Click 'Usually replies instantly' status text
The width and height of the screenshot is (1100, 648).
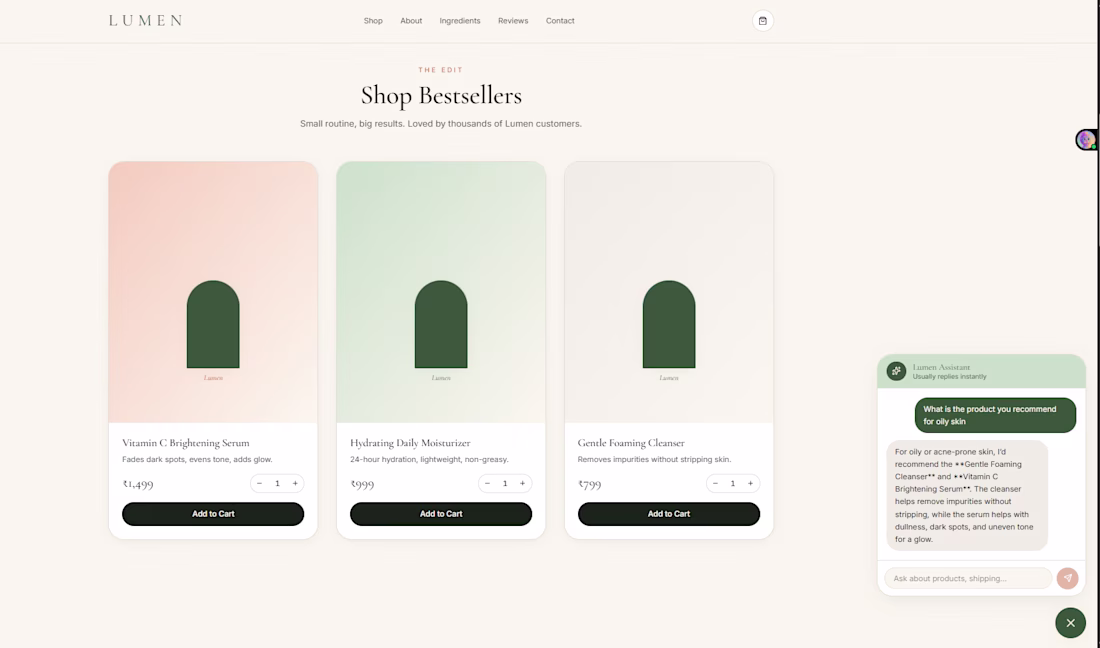point(949,377)
